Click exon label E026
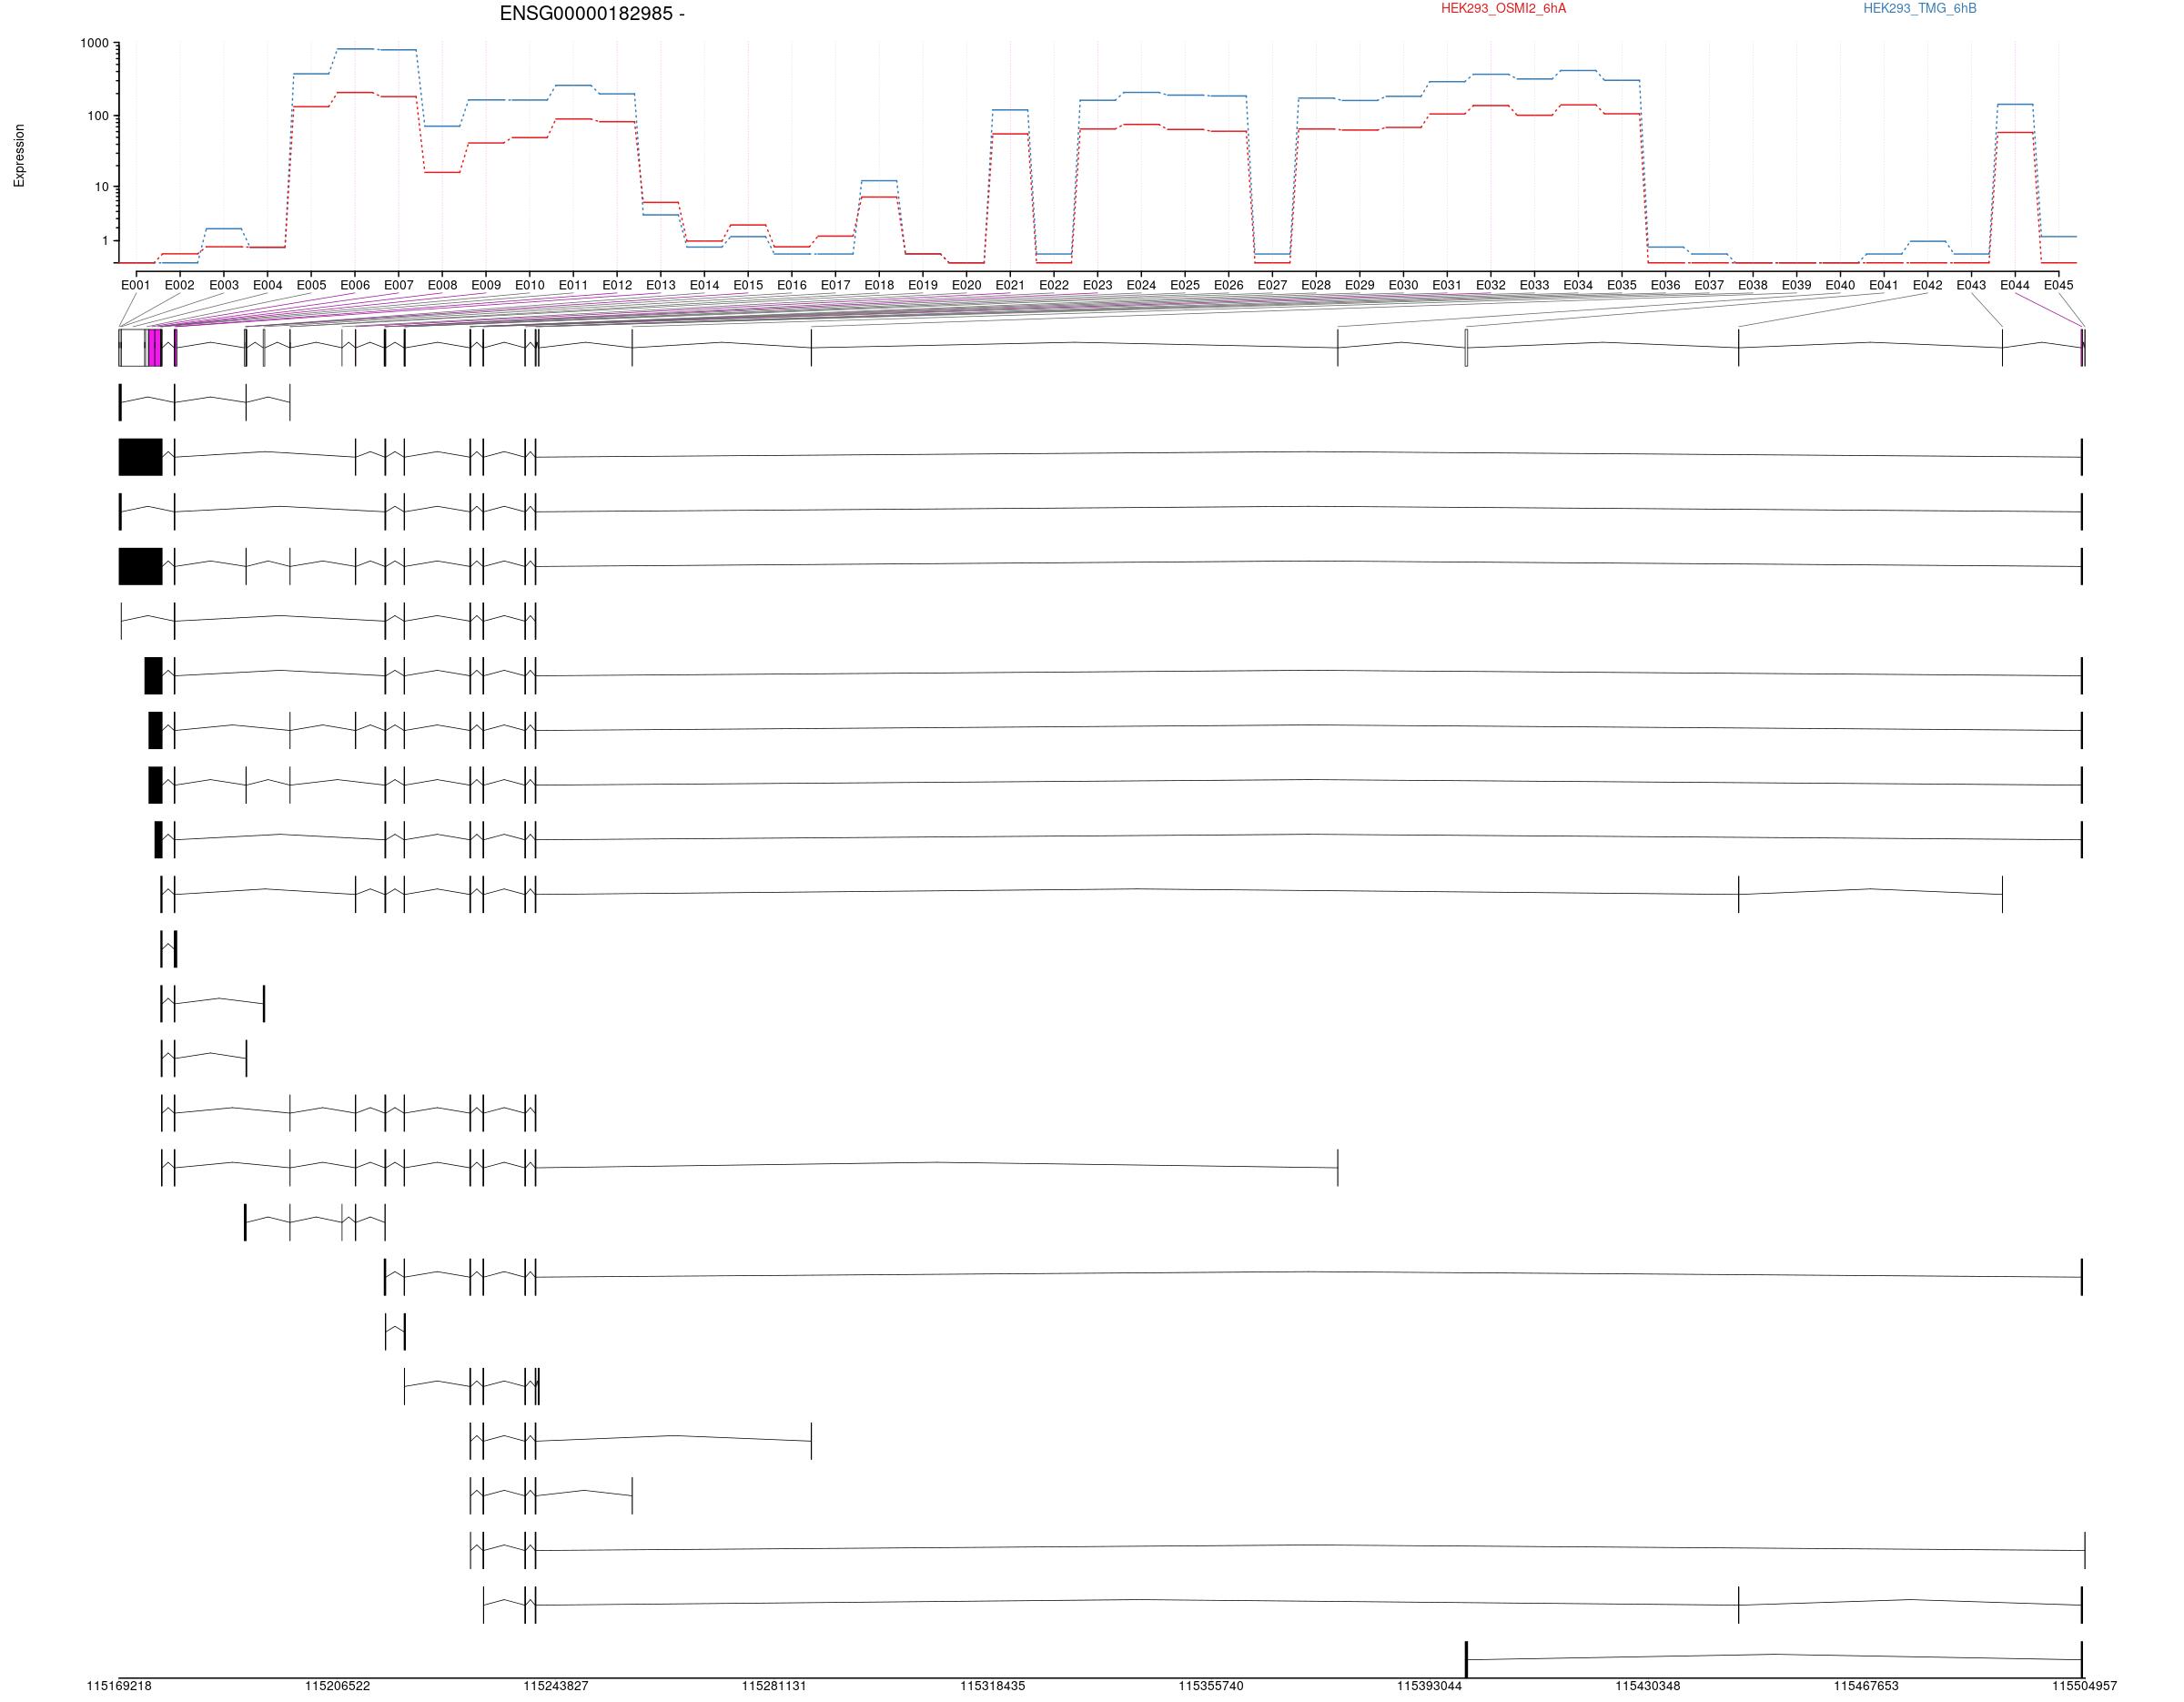 point(1228,285)
